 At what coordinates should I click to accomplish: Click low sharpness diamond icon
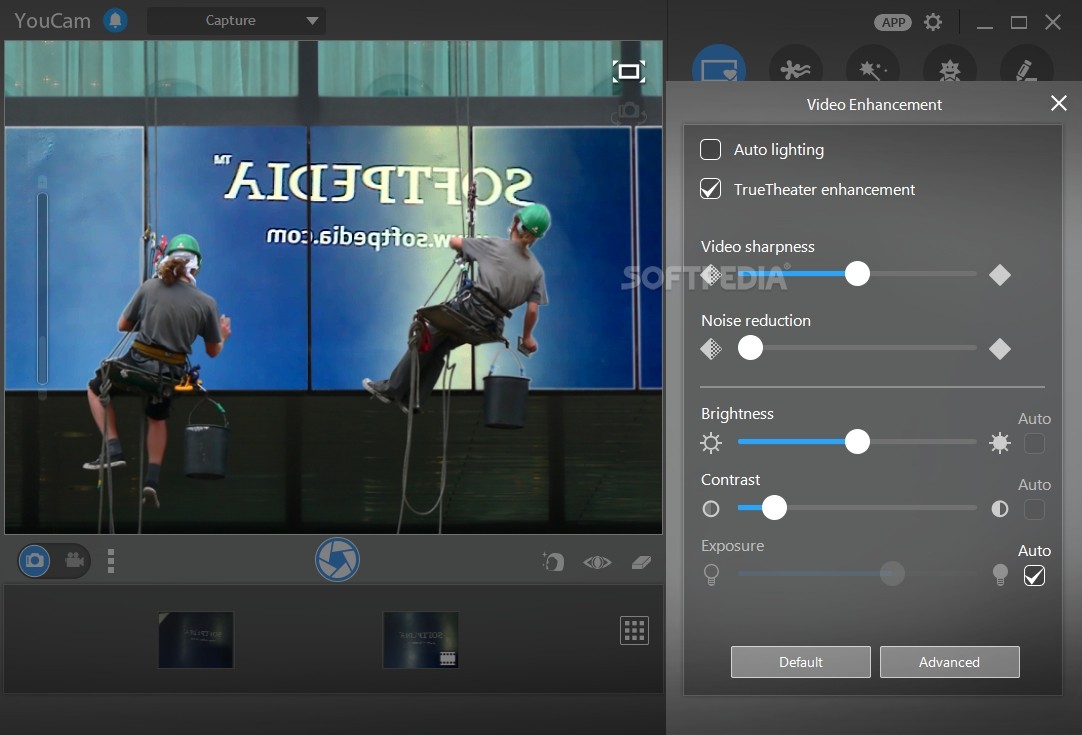coord(711,275)
